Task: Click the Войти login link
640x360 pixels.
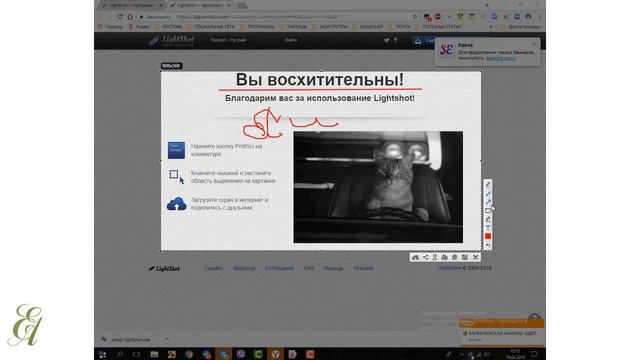Action: pos(291,40)
